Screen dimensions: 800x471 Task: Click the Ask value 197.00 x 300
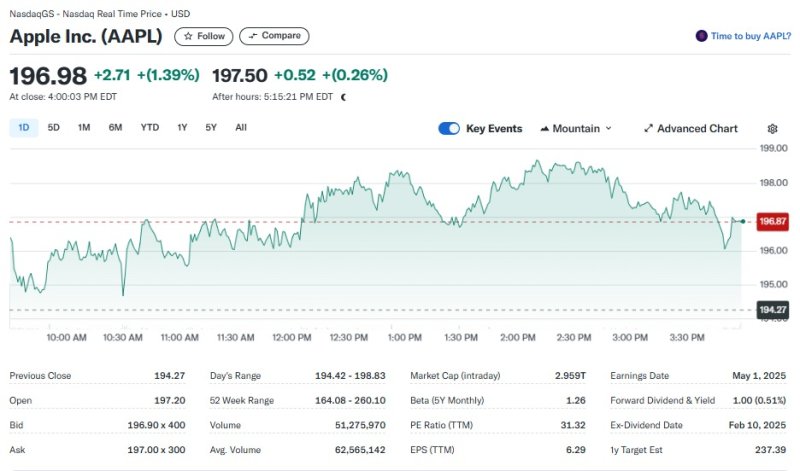pos(156,450)
